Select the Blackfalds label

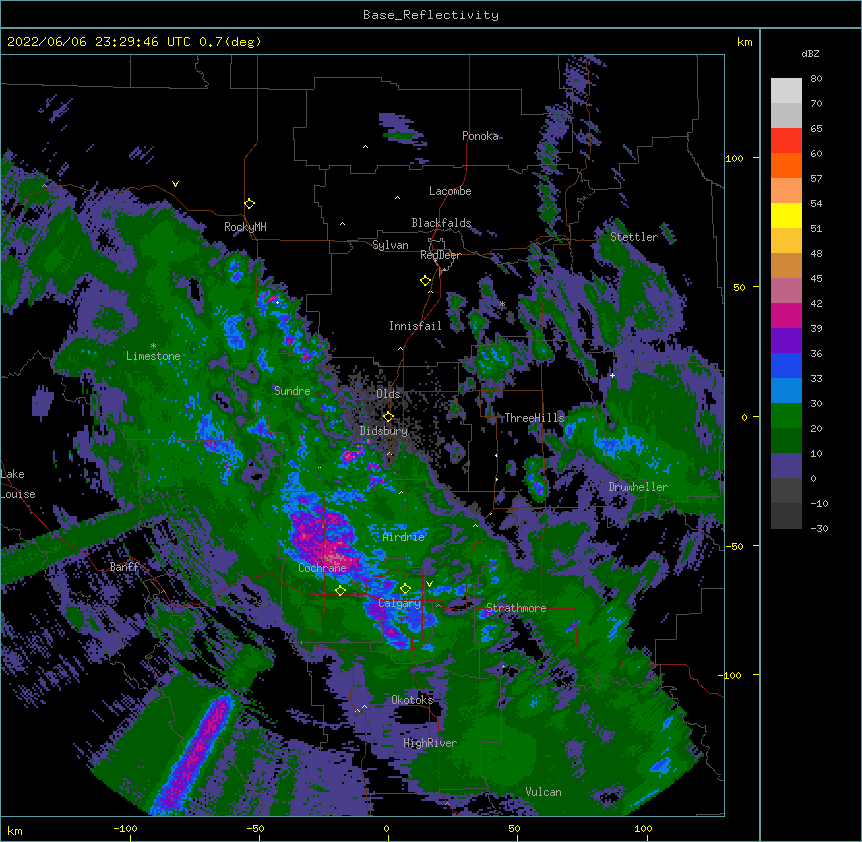pos(441,223)
